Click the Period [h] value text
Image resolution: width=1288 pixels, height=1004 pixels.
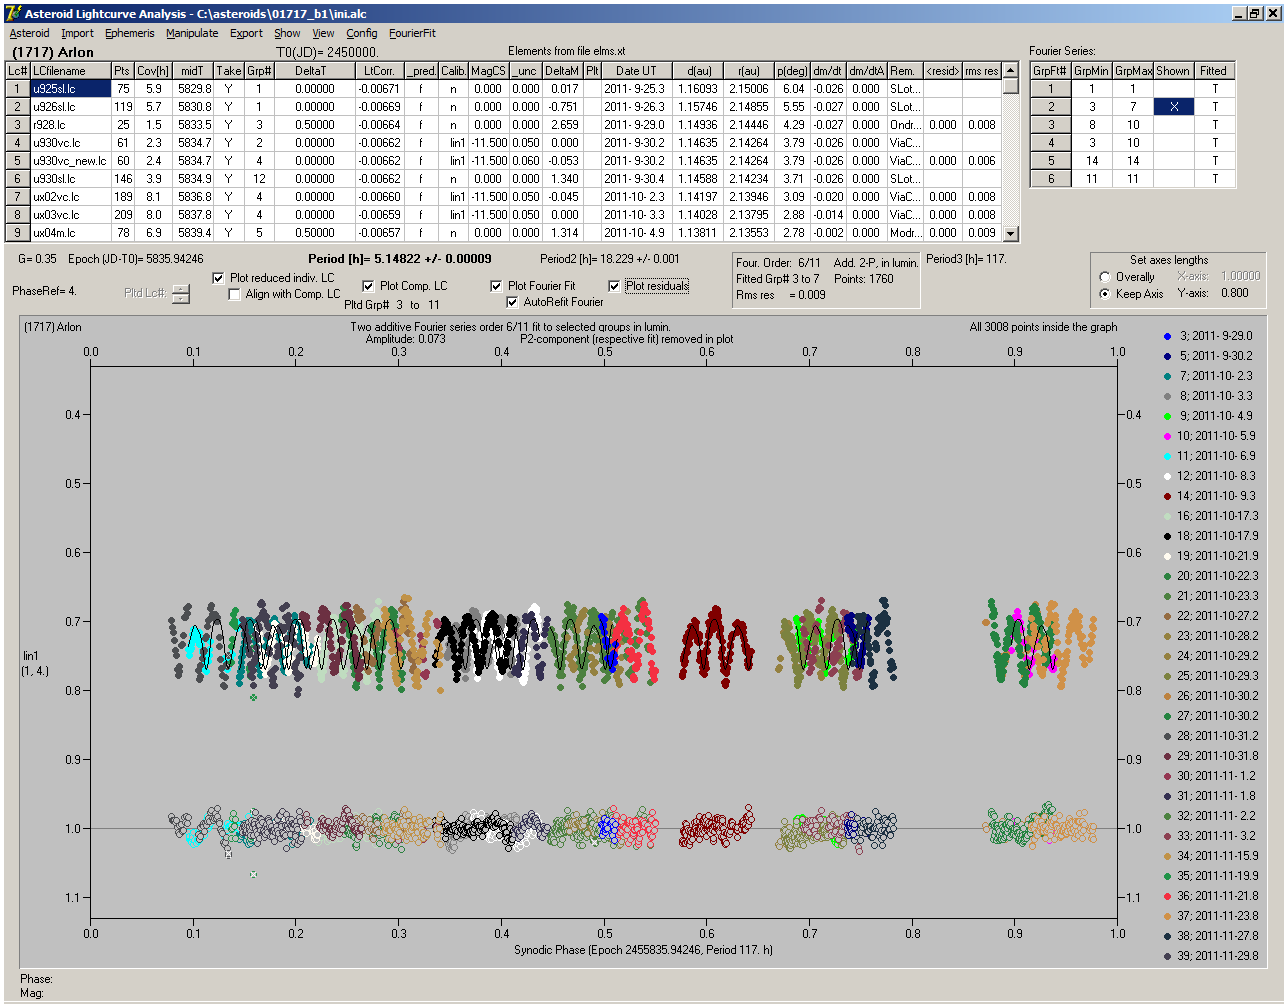point(400,259)
